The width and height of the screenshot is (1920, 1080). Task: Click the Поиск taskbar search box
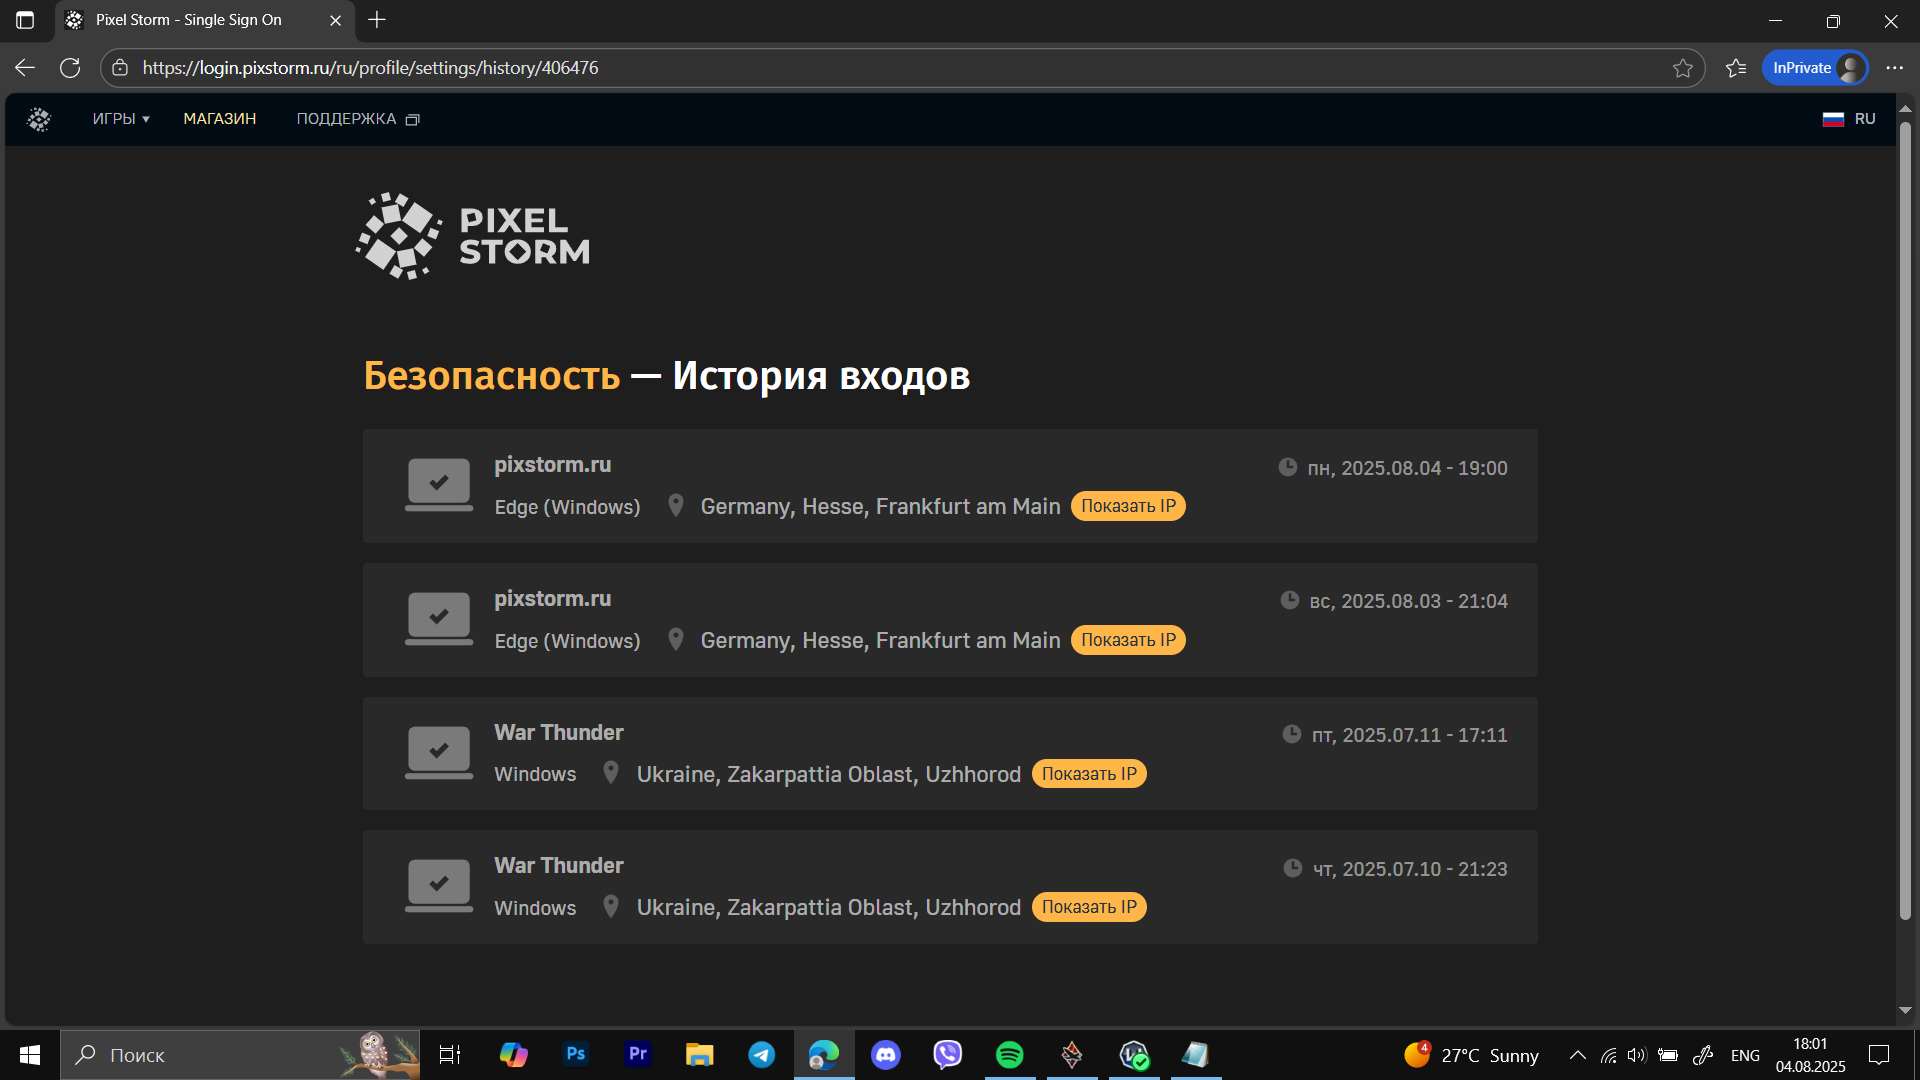click(240, 1055)
